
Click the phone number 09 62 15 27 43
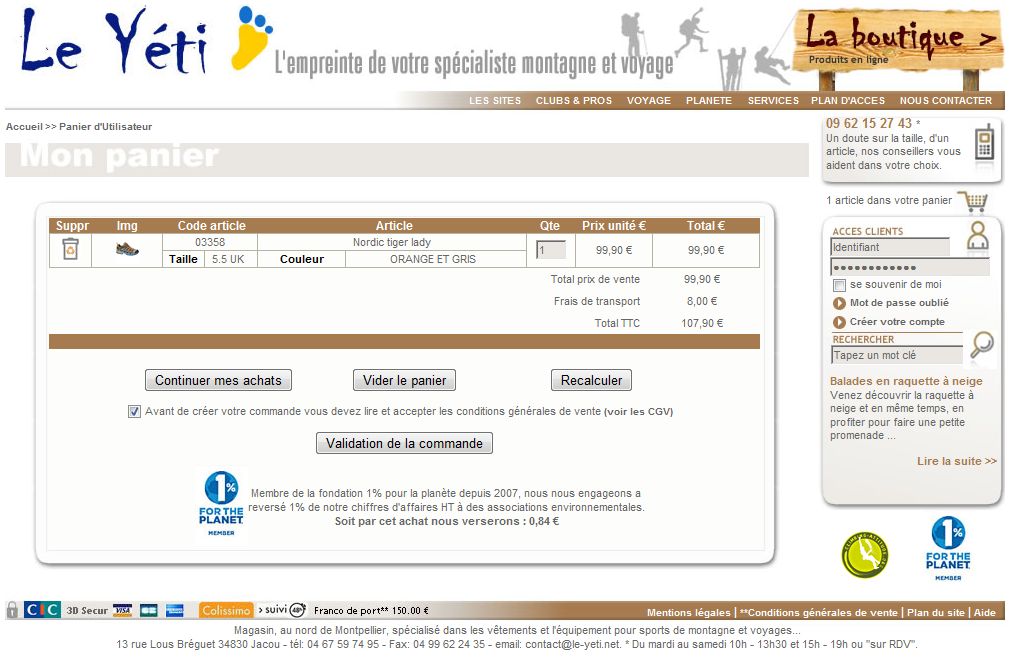point(869,123)
